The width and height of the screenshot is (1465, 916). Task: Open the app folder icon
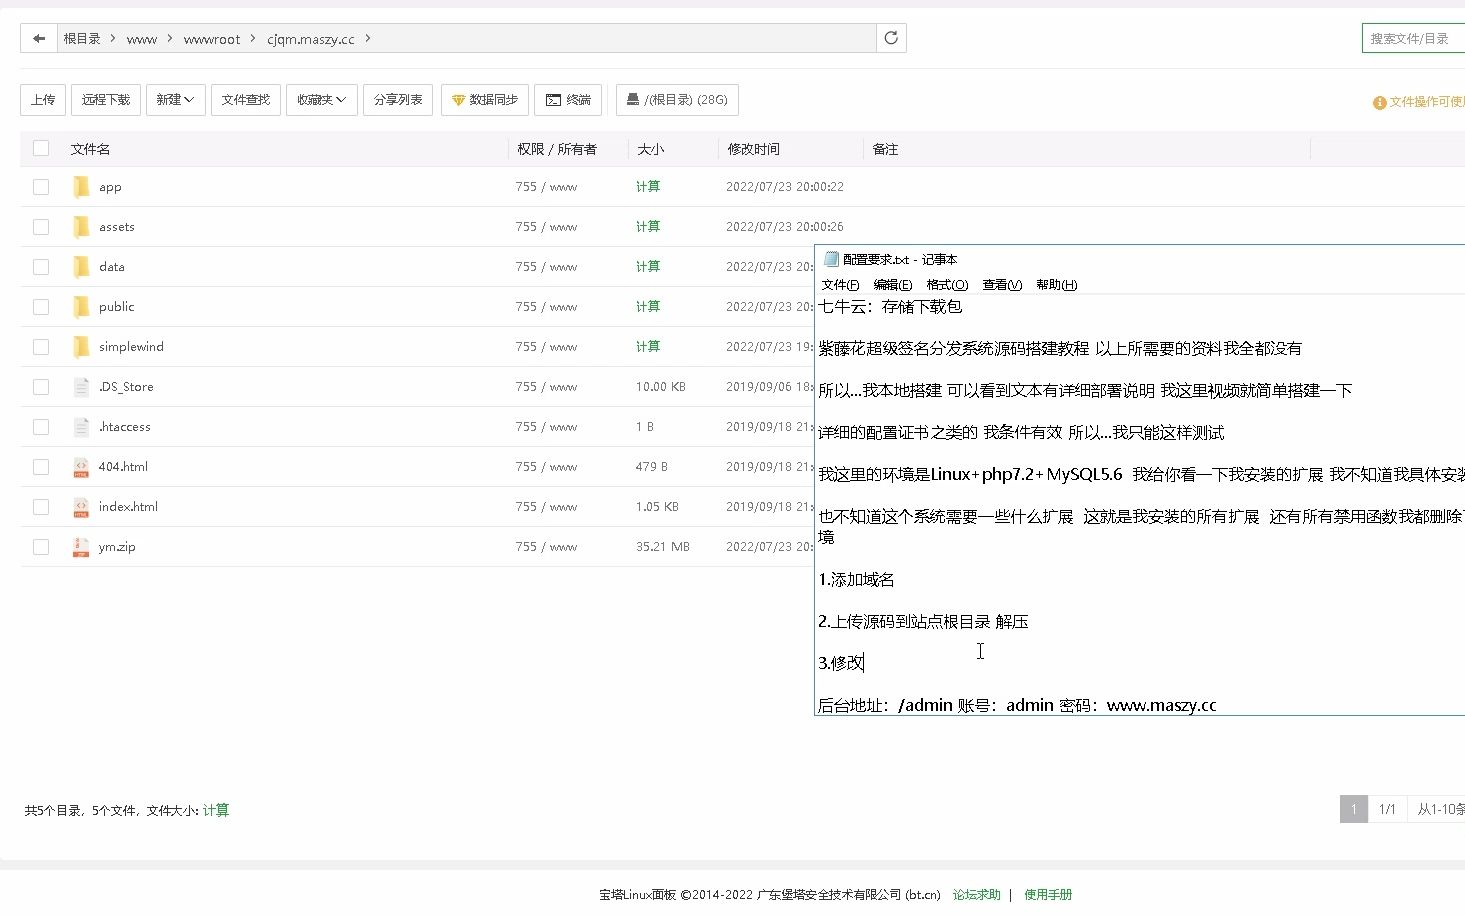point(81,187)
